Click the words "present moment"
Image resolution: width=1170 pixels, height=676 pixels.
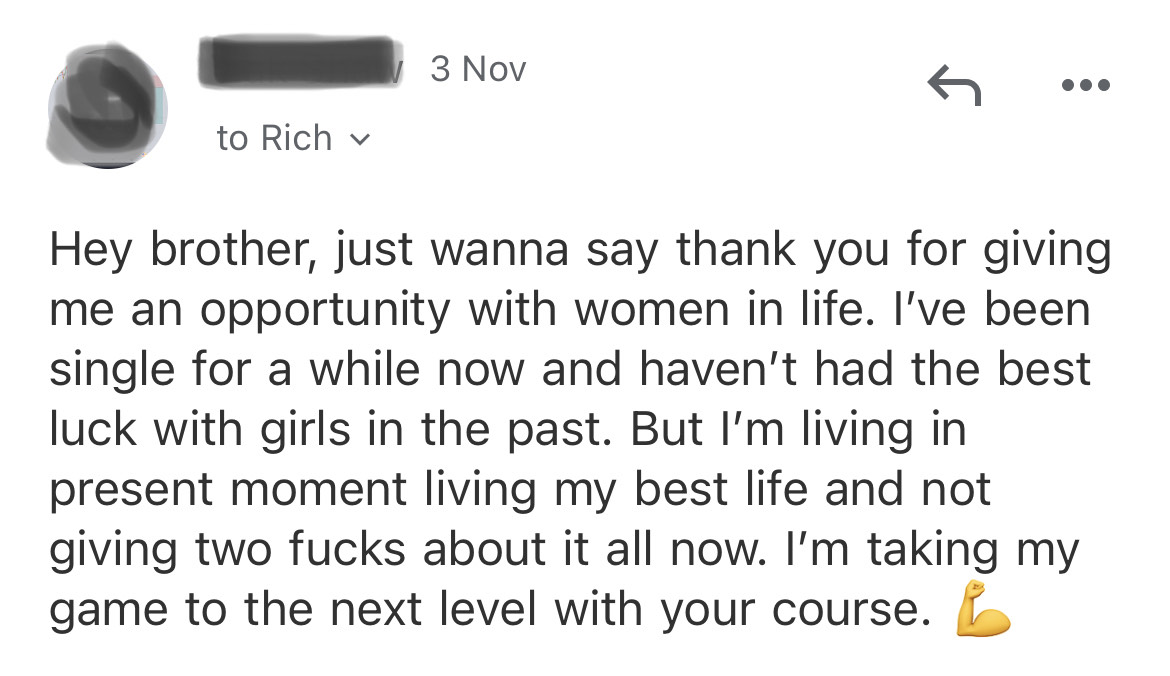(228, 491)
